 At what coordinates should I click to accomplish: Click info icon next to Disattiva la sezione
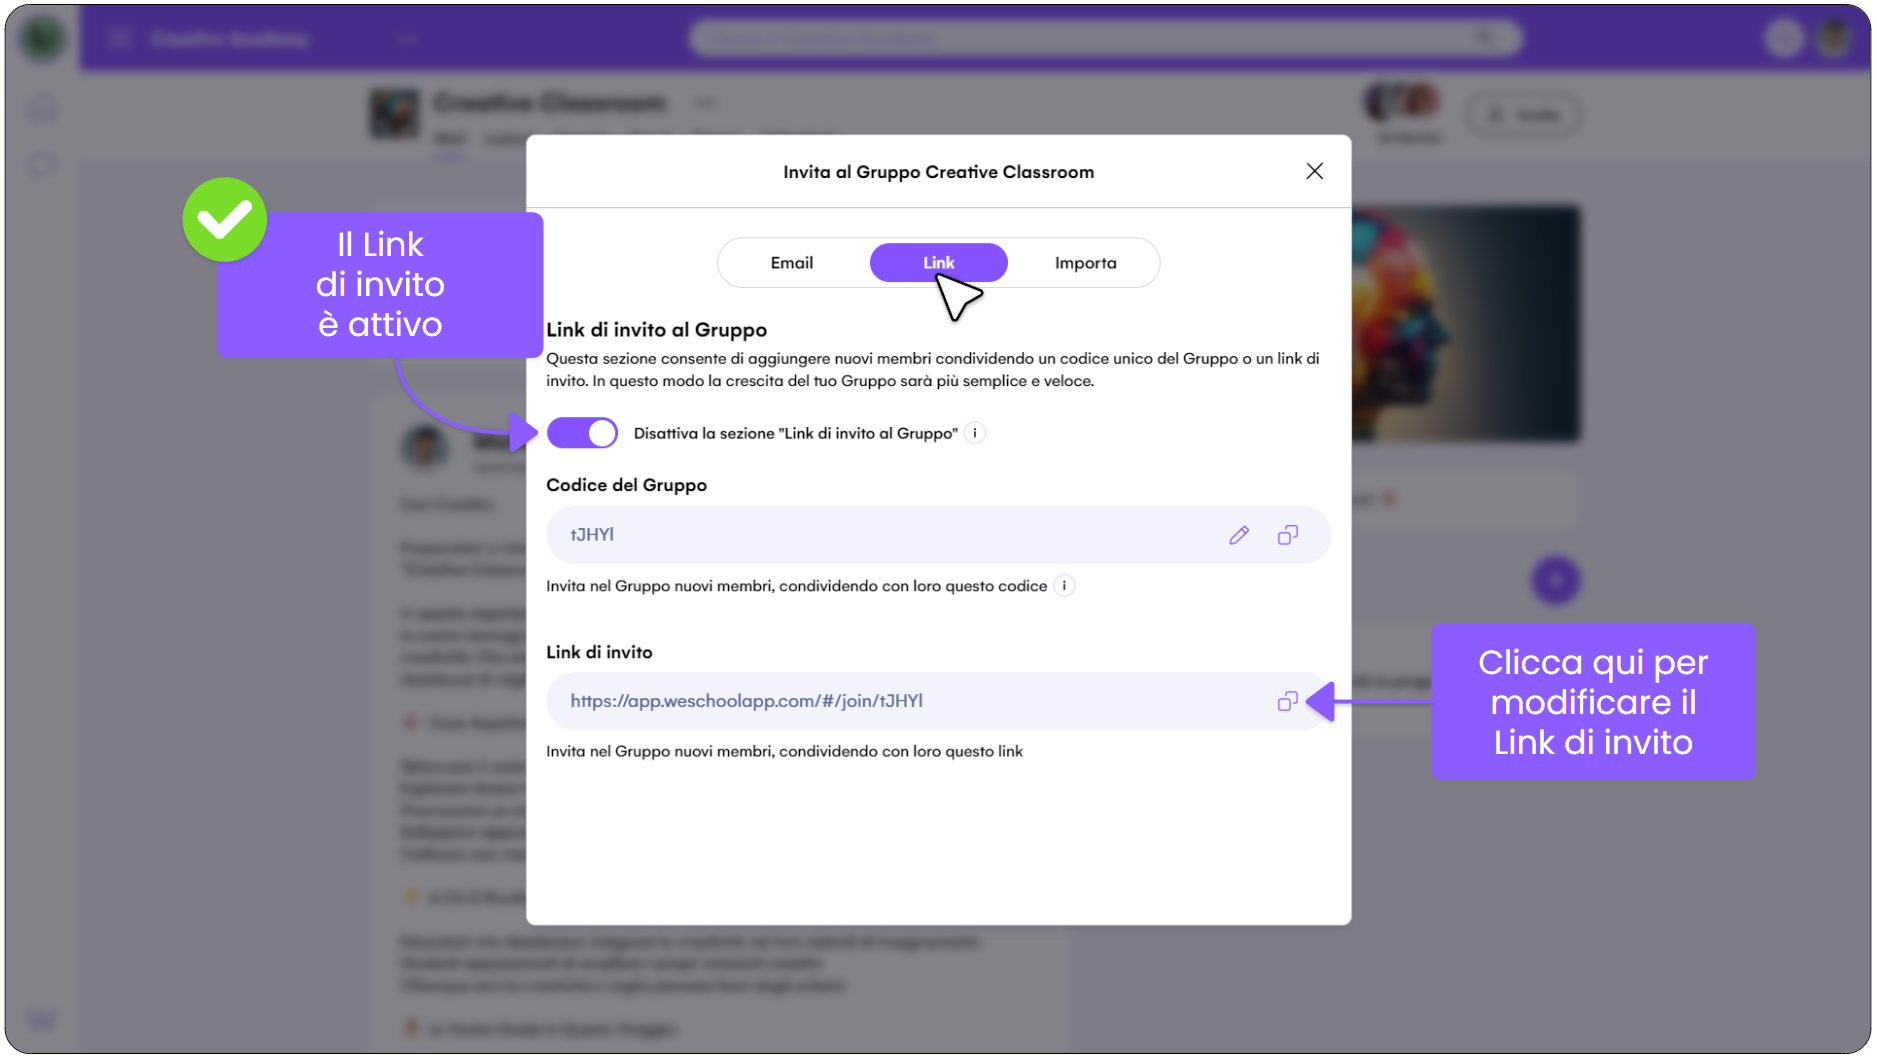[975, 433]
